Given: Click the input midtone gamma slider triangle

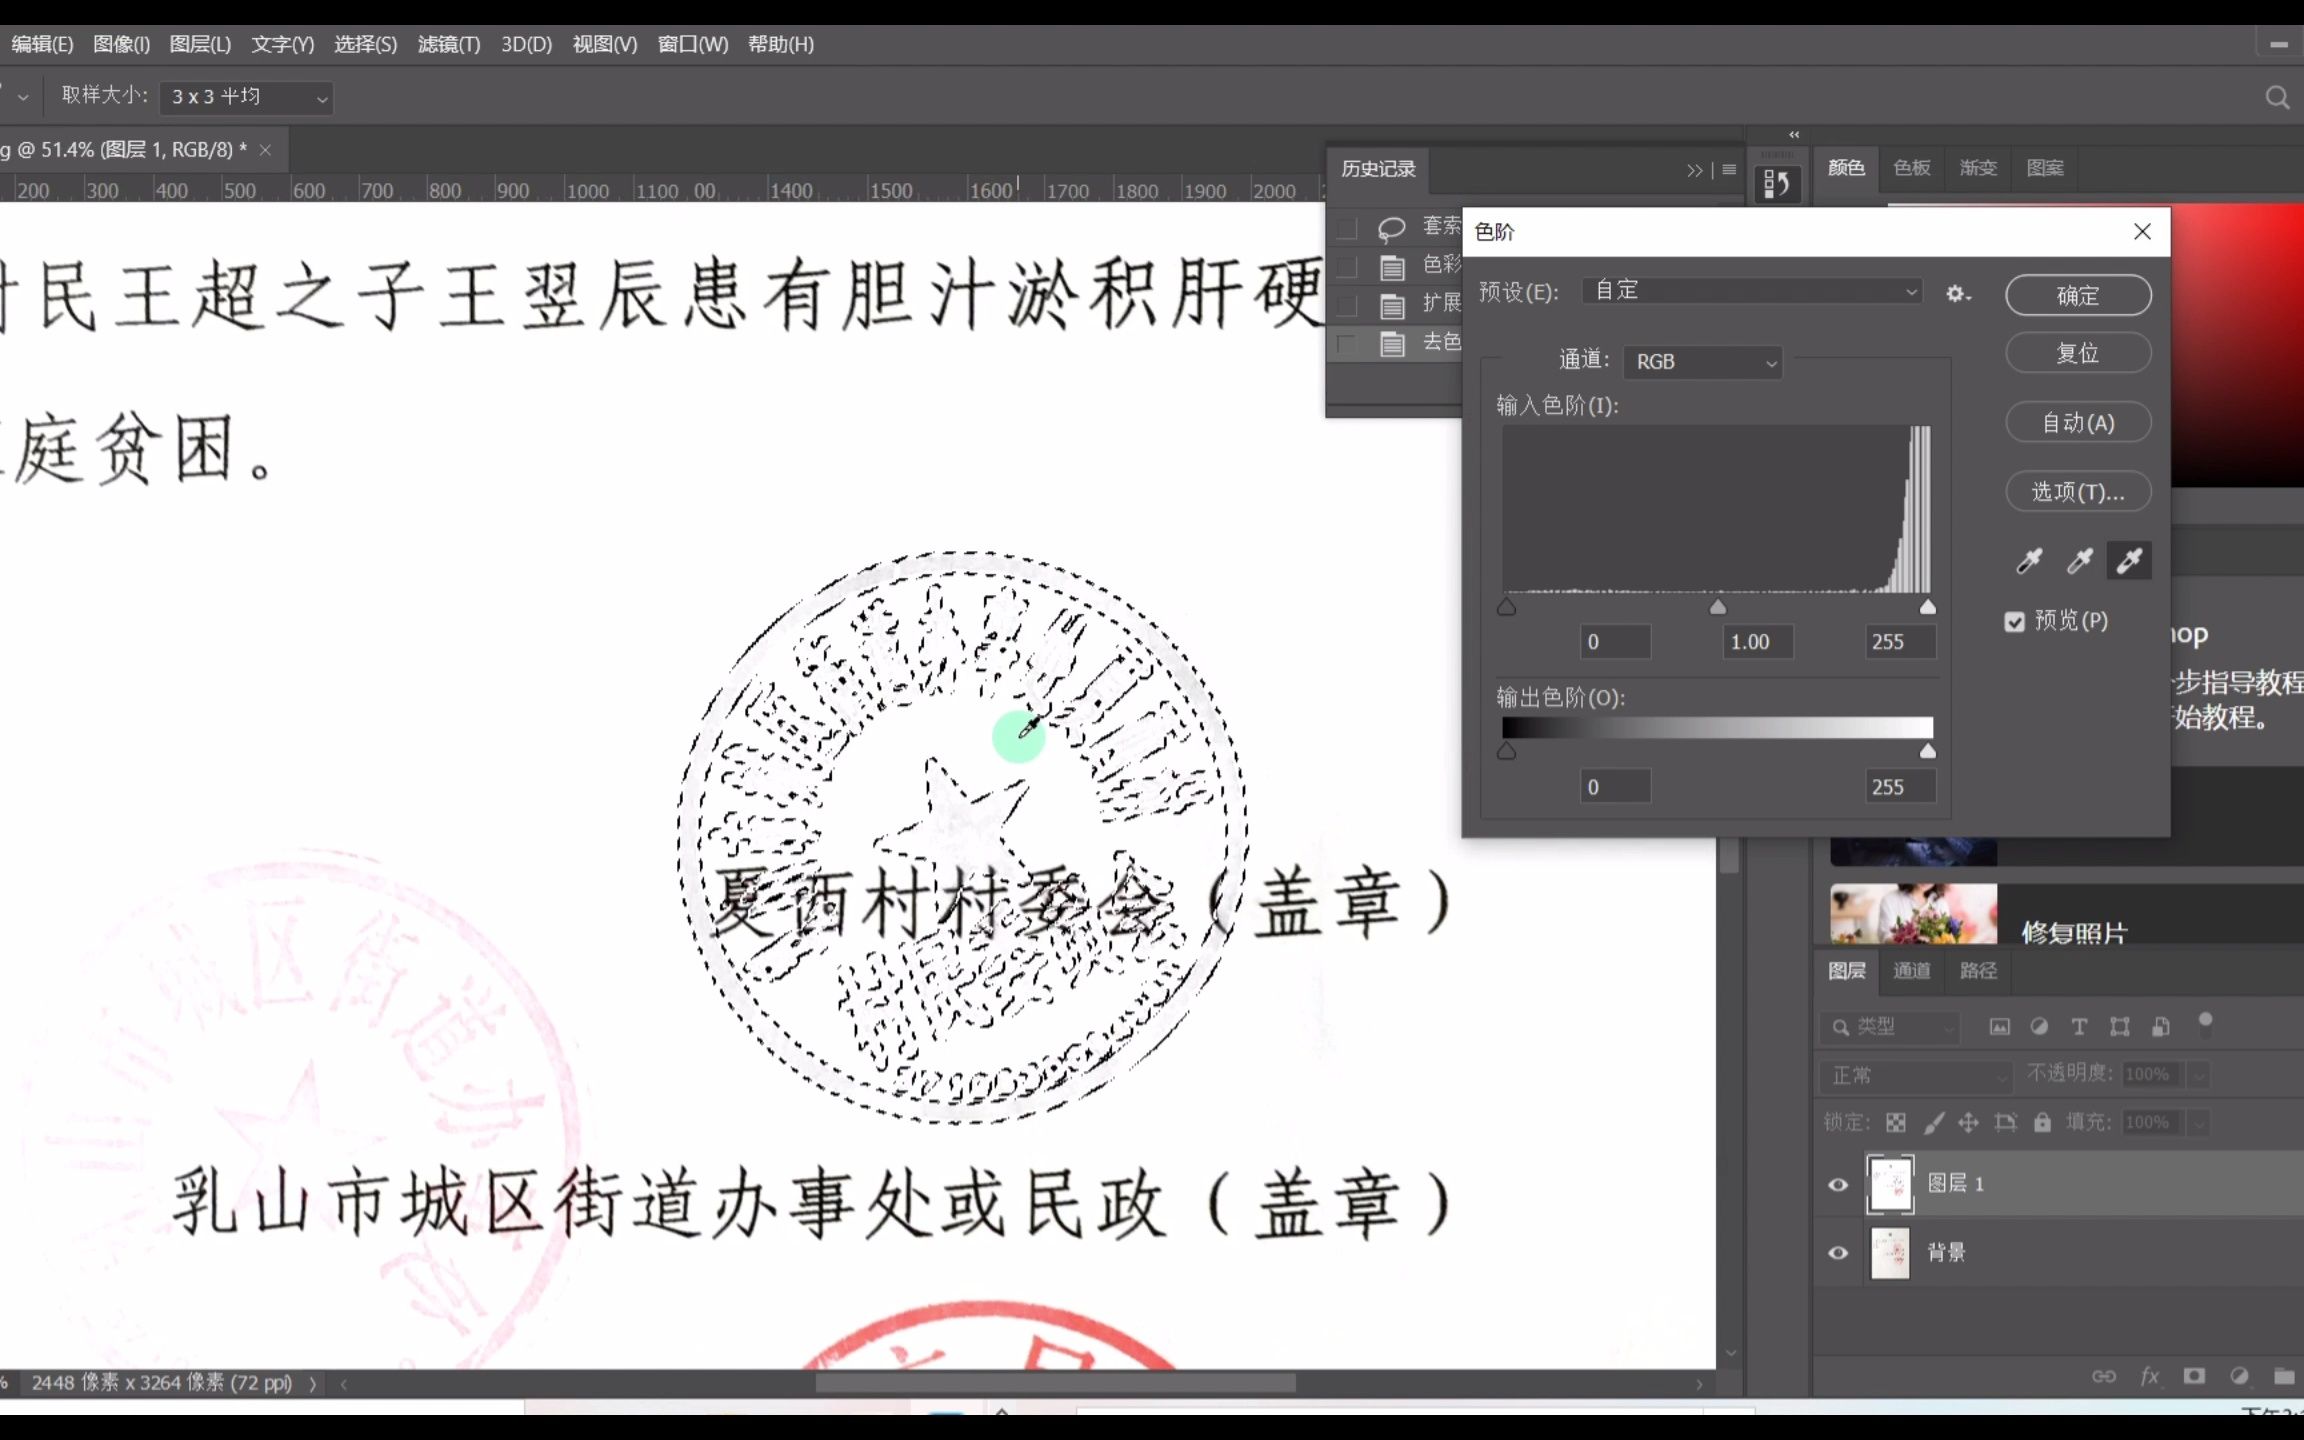Looking at the screenshot, I should pyautogui.click(x=1718, y=607).
